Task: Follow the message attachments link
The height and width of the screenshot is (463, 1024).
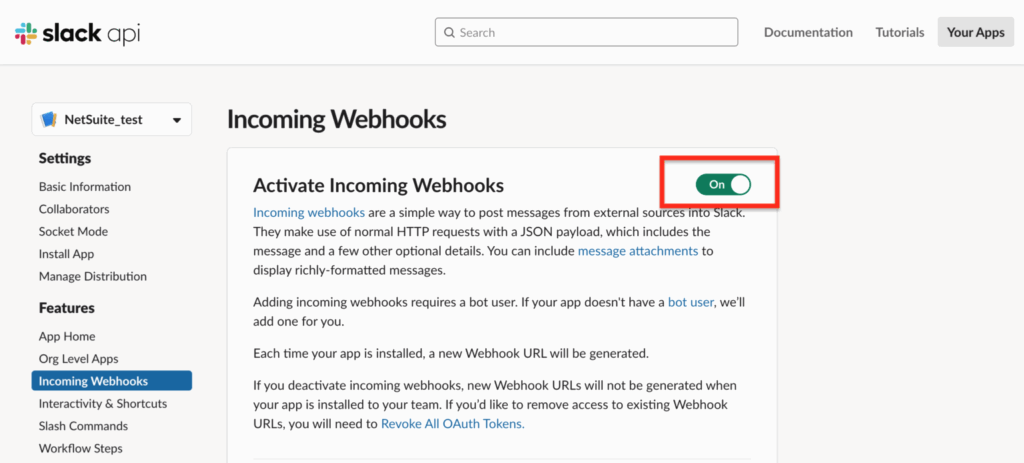Action: click(638, 251)
